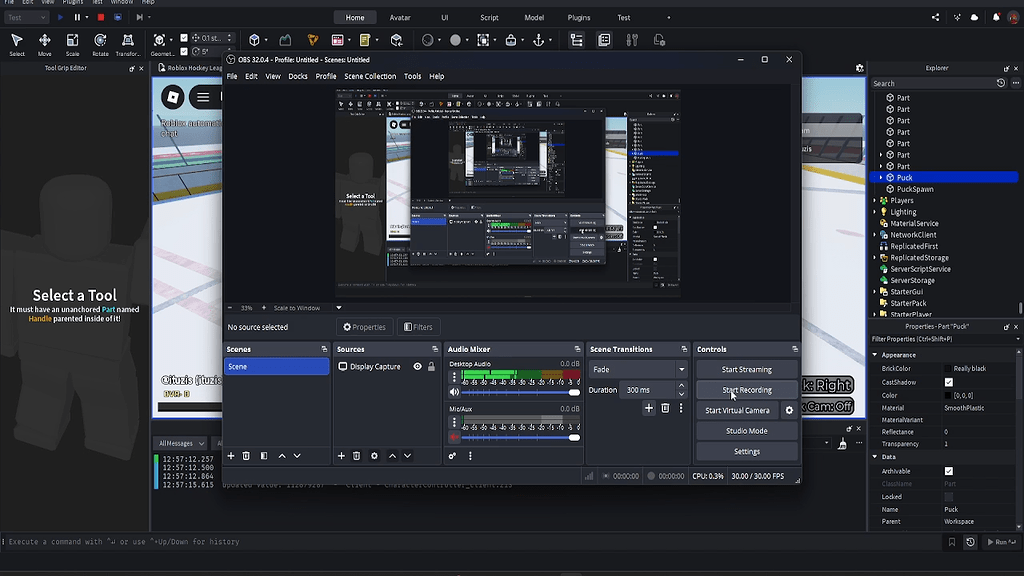Toggle the Display Capture lock
Image resolution: width=1024 pixels, height=576 pixels.
pyautogui.click(x=431, y=366)
